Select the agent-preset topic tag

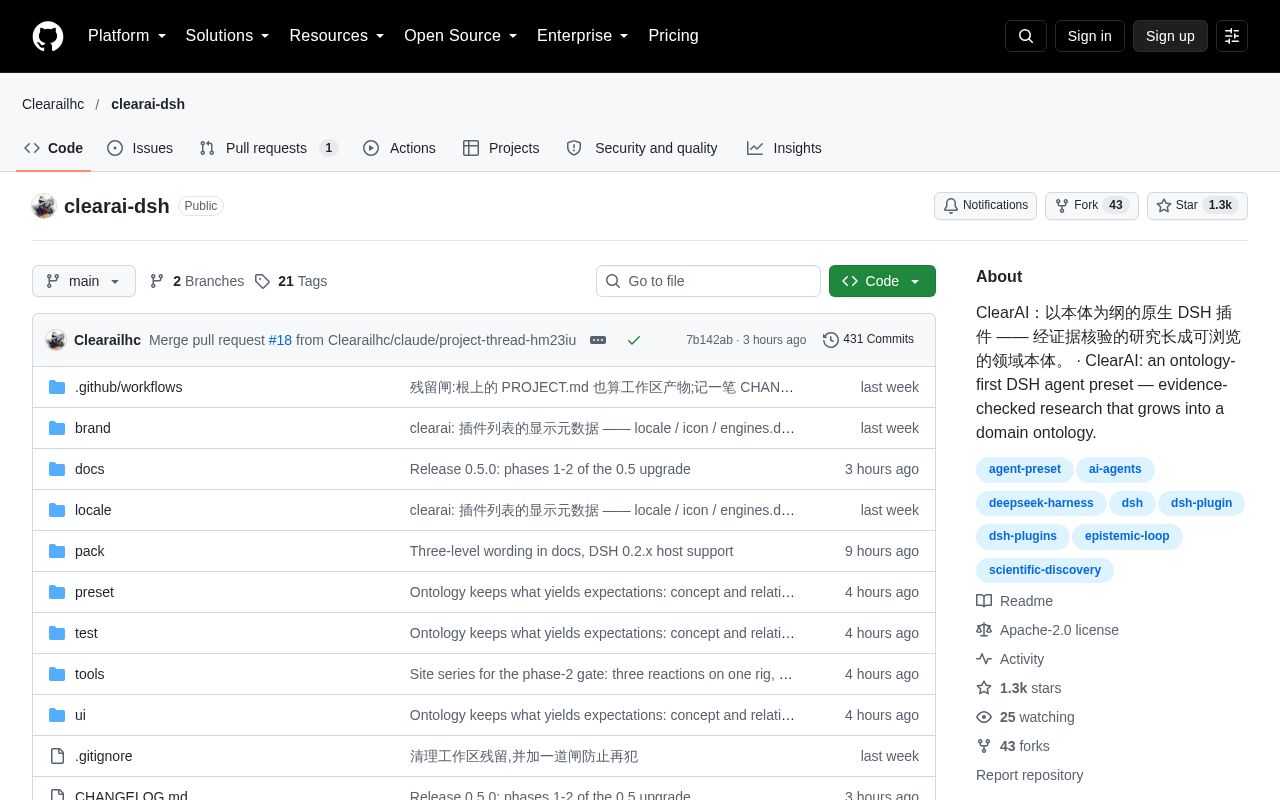1025,469
